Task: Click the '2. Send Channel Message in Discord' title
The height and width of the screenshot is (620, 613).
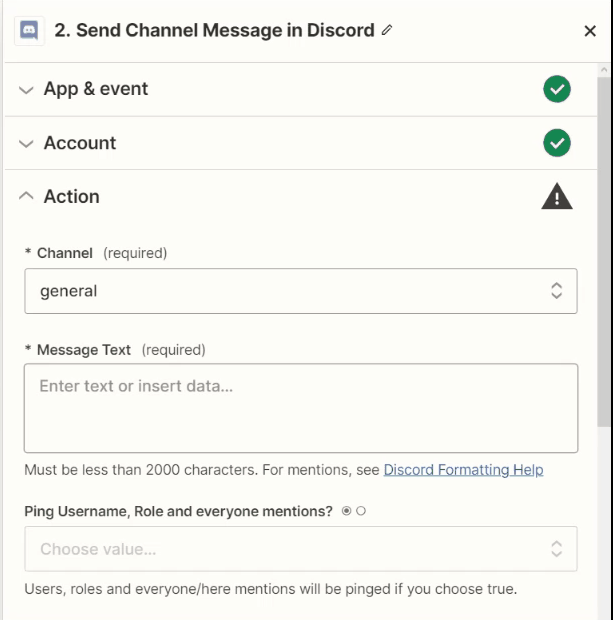Action: tap(214, 30)
